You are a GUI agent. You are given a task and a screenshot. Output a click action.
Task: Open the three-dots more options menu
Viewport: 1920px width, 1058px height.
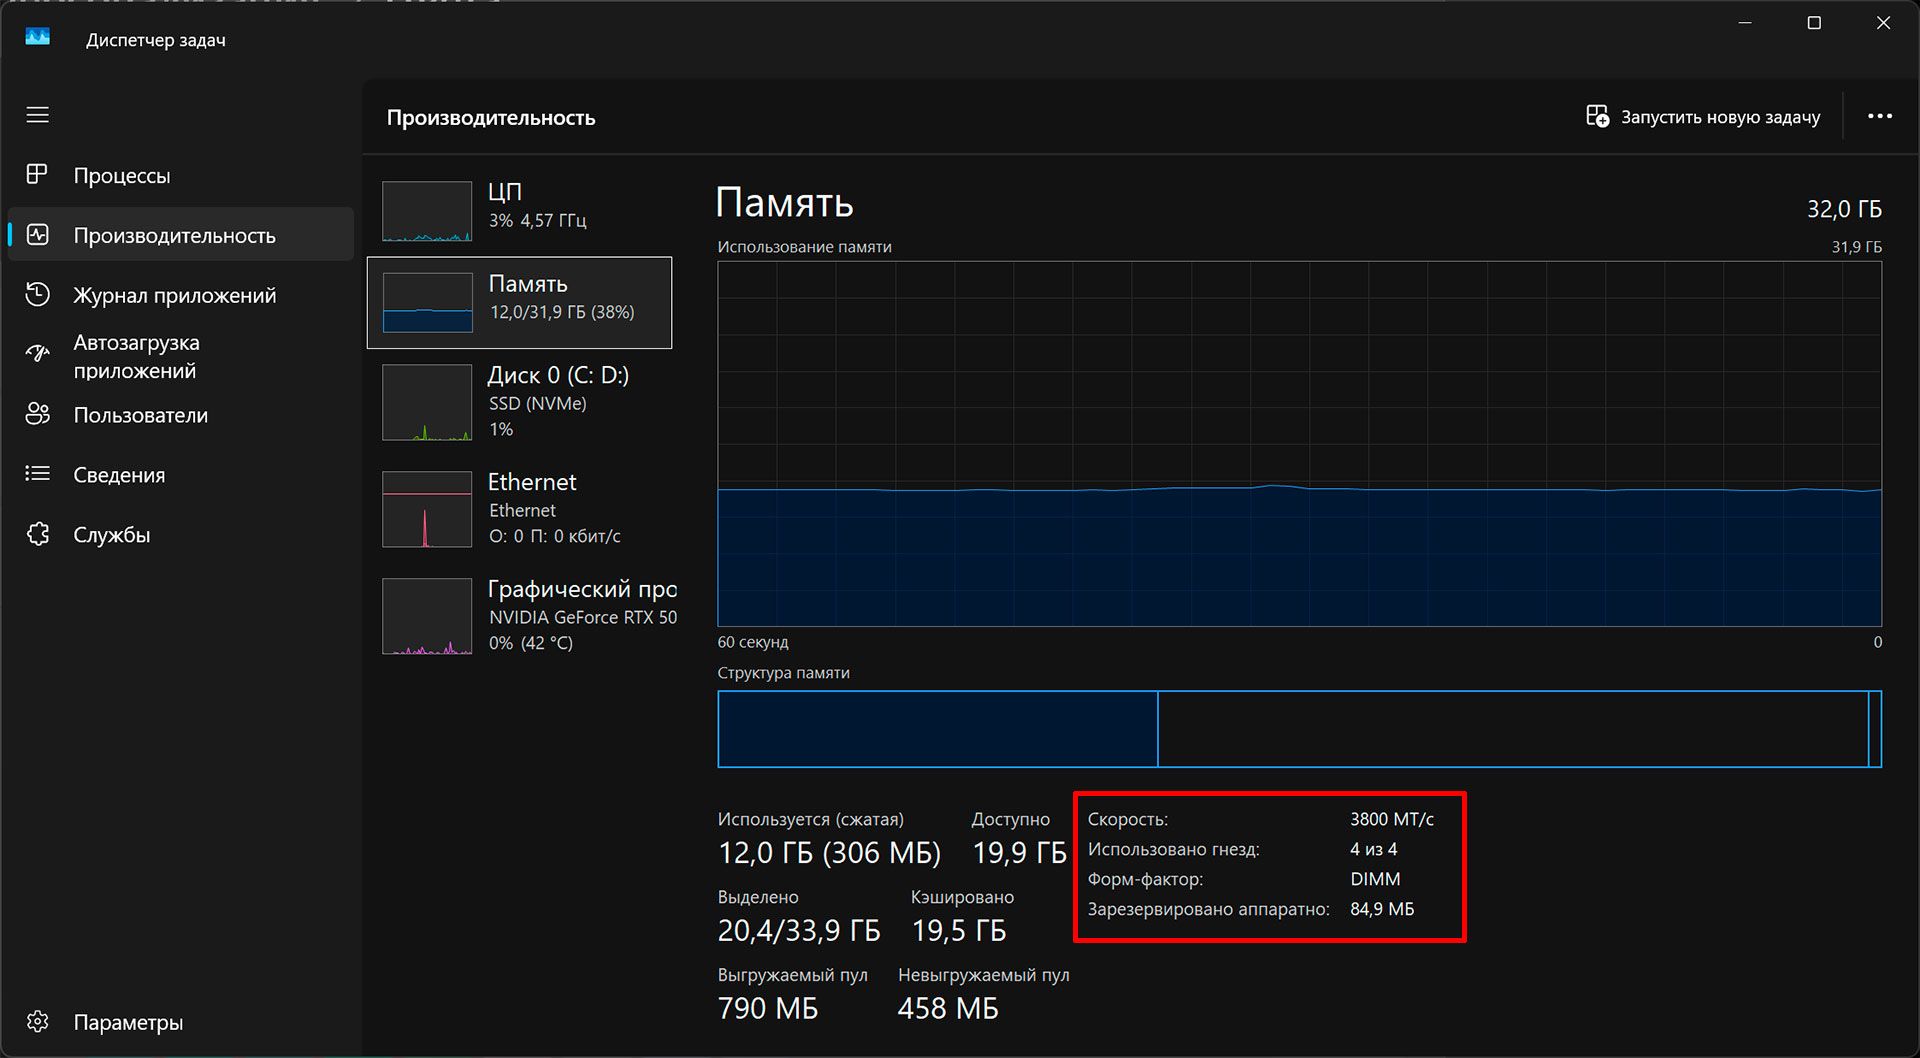1880,117
